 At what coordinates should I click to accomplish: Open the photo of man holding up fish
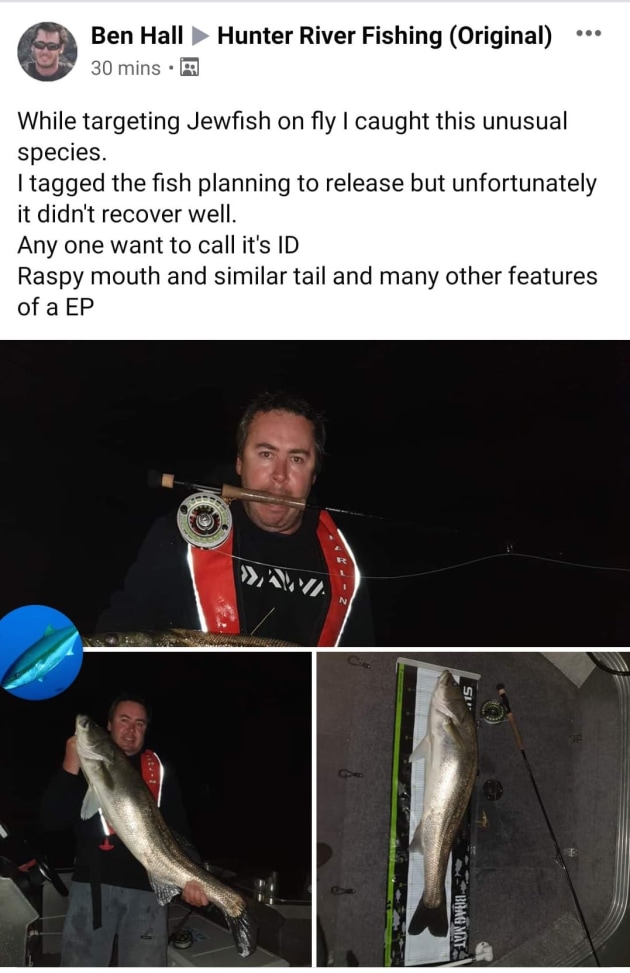[155, 809]
